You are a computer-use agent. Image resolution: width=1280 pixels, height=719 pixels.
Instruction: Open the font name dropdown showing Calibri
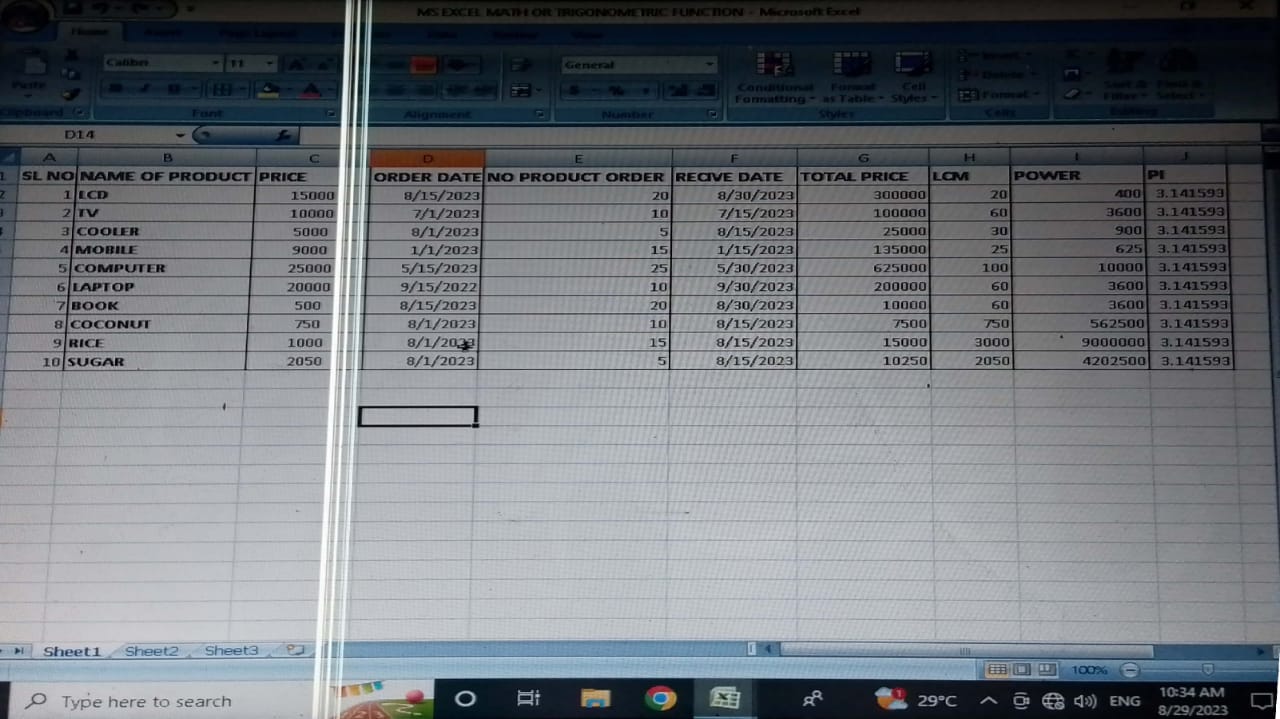(x=215, y=63)
